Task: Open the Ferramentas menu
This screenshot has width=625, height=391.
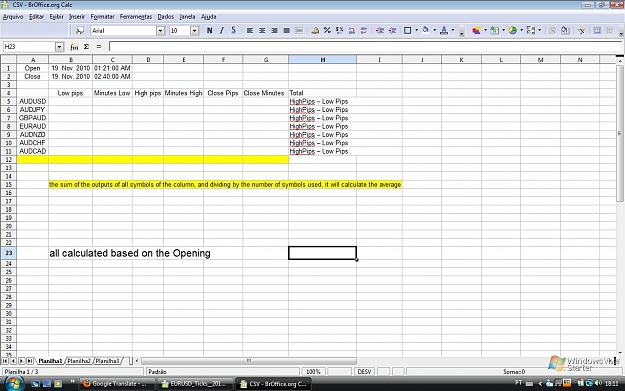Action: click(136, 17)
